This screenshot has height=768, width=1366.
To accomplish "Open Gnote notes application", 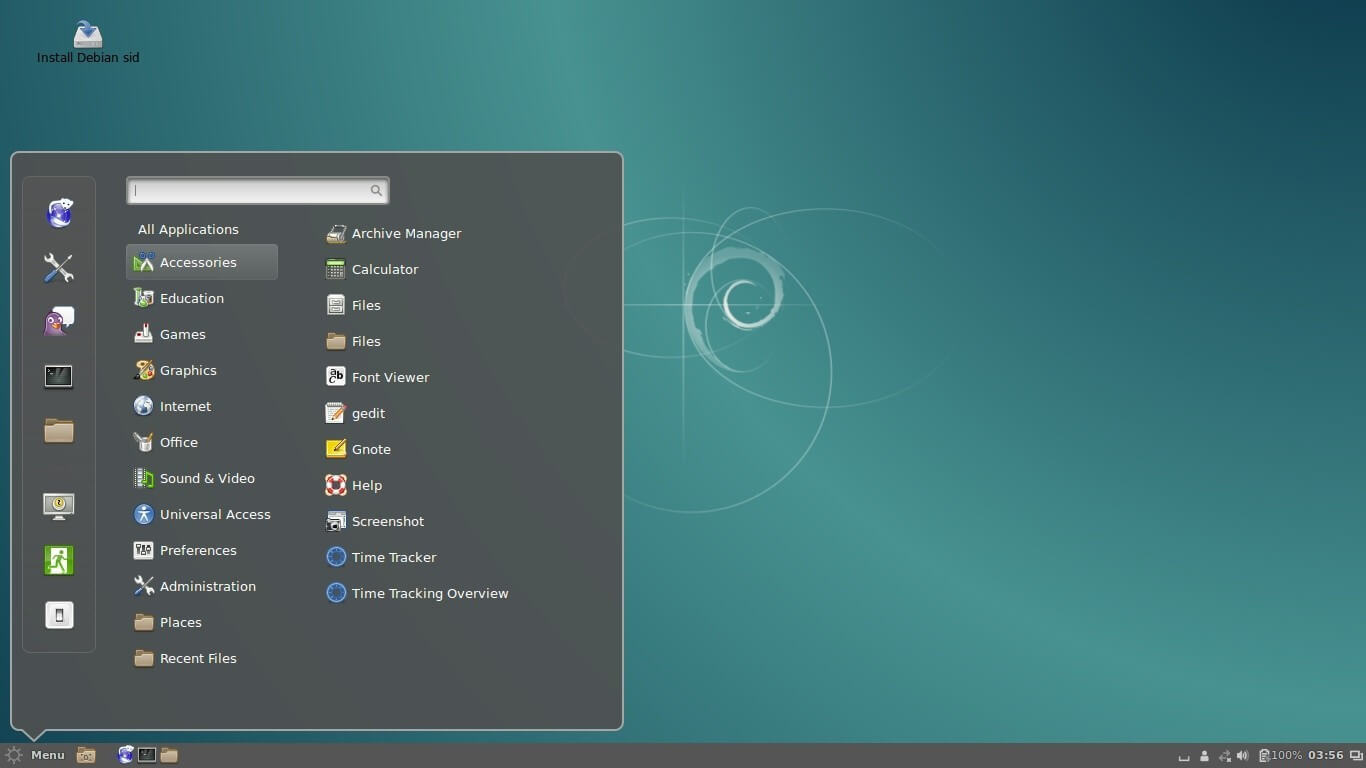I will click(x=371, y=449).
